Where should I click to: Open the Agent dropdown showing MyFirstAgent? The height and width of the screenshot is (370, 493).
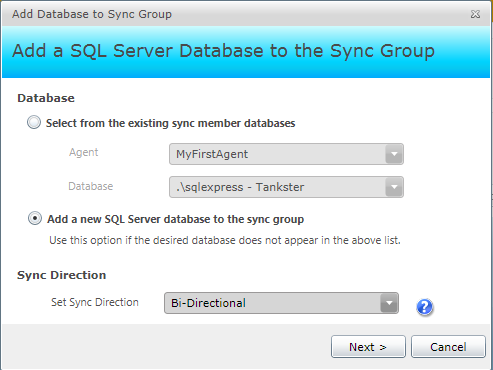click(286, 154)
